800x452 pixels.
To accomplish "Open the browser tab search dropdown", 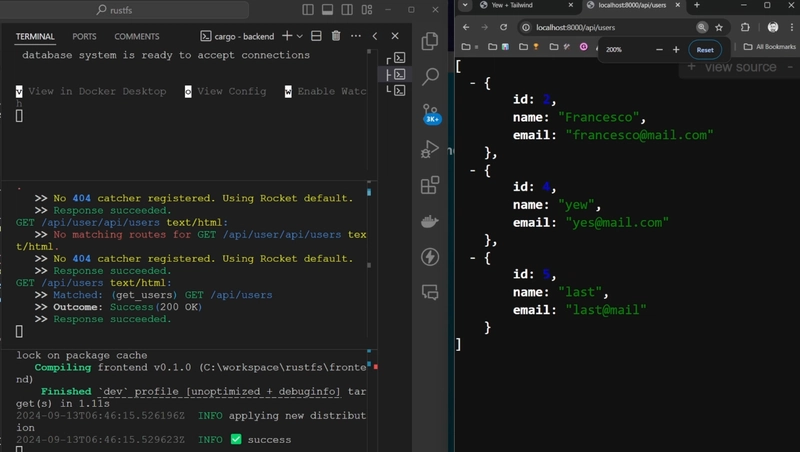I will pyautogui.click(x=465, y=5).
